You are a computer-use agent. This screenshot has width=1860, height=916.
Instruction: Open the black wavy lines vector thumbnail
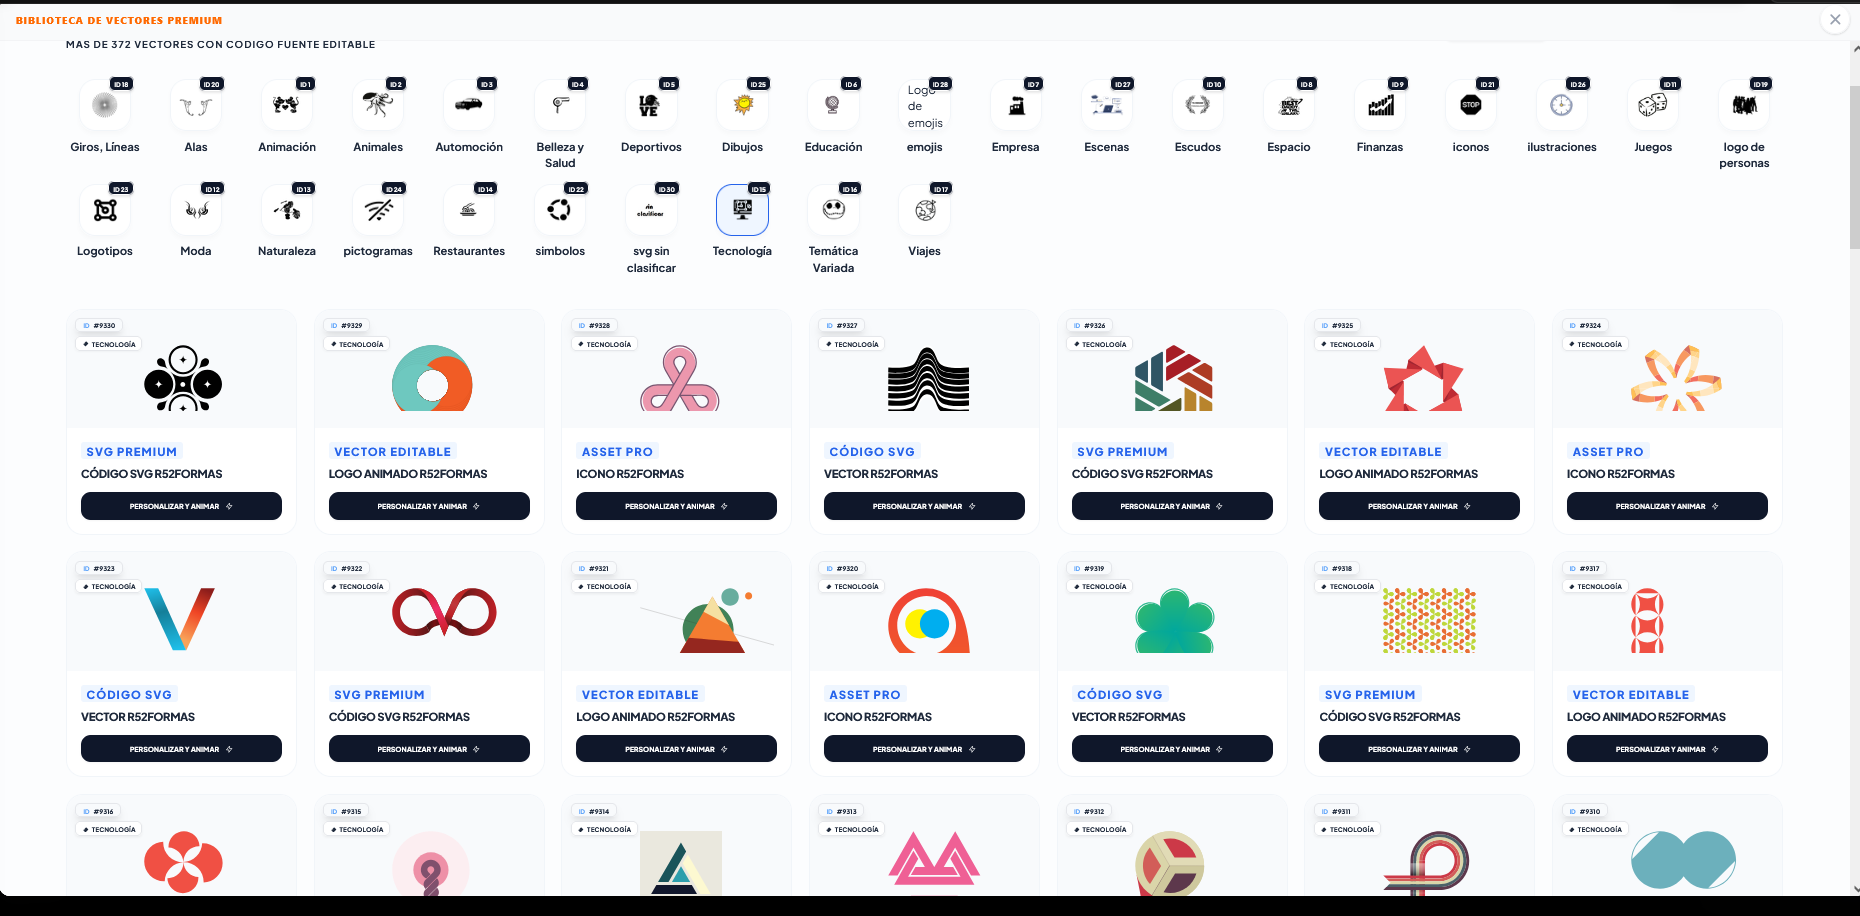click(928, 379)
